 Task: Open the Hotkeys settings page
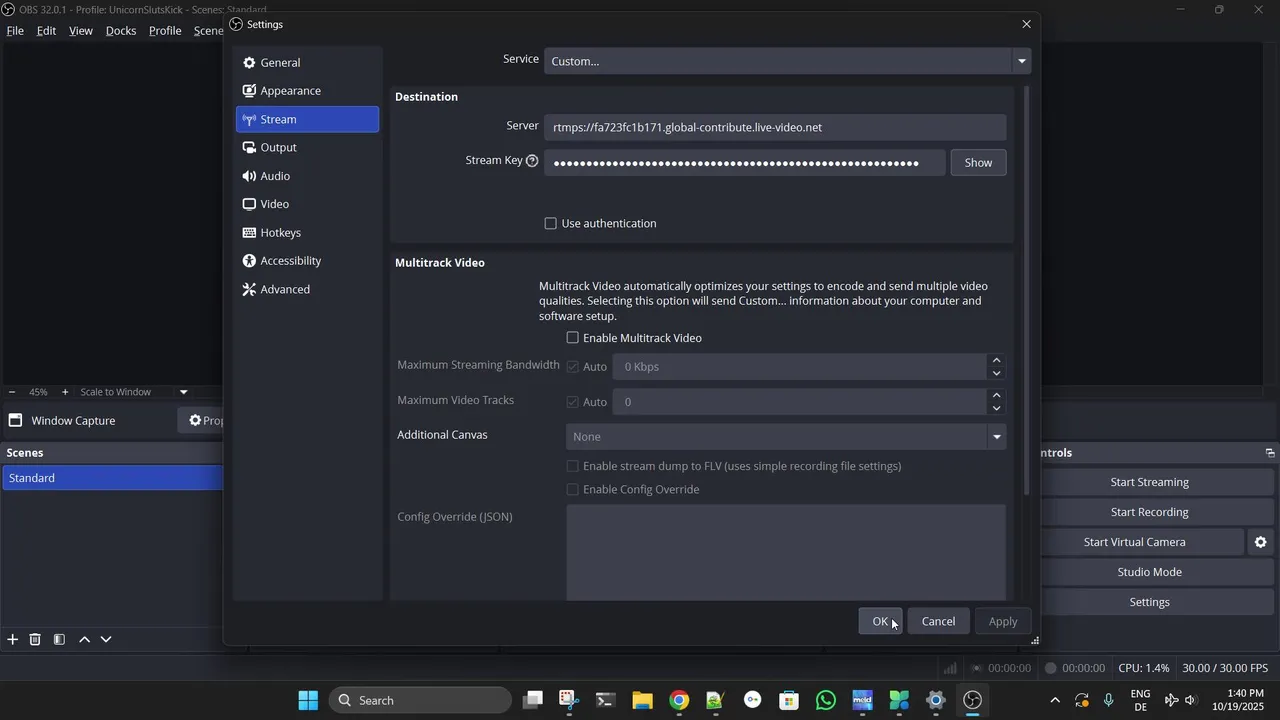pos(308,233)
